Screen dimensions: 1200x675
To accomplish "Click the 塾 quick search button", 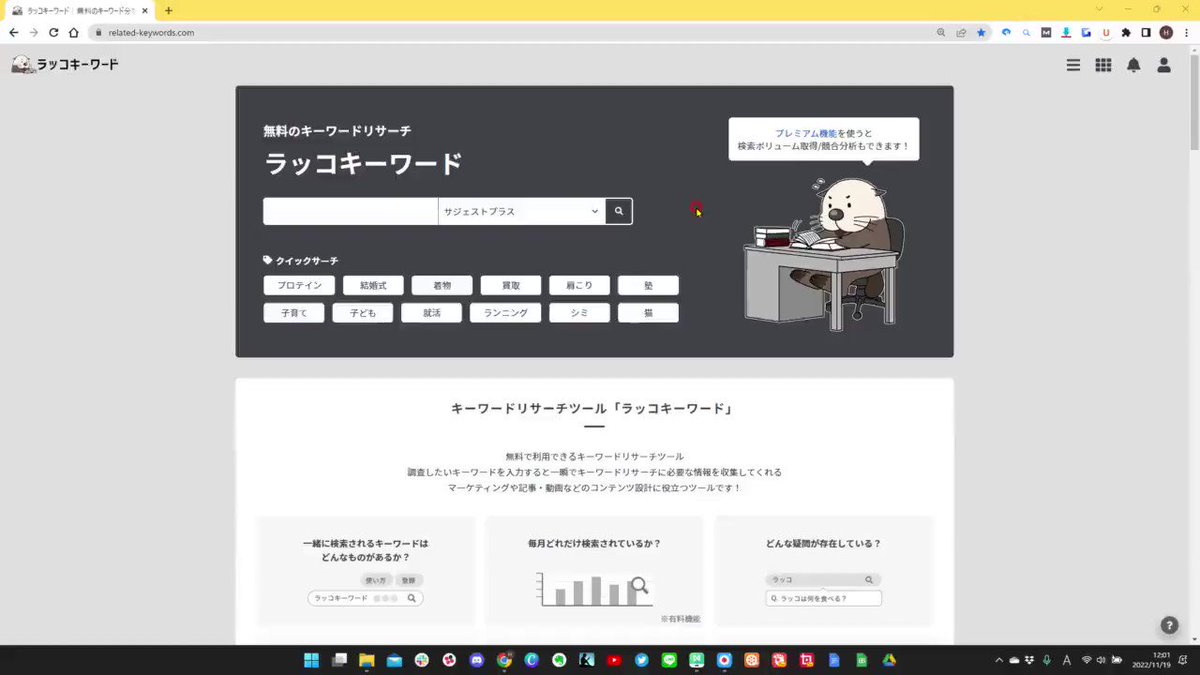I will [648, 285].
